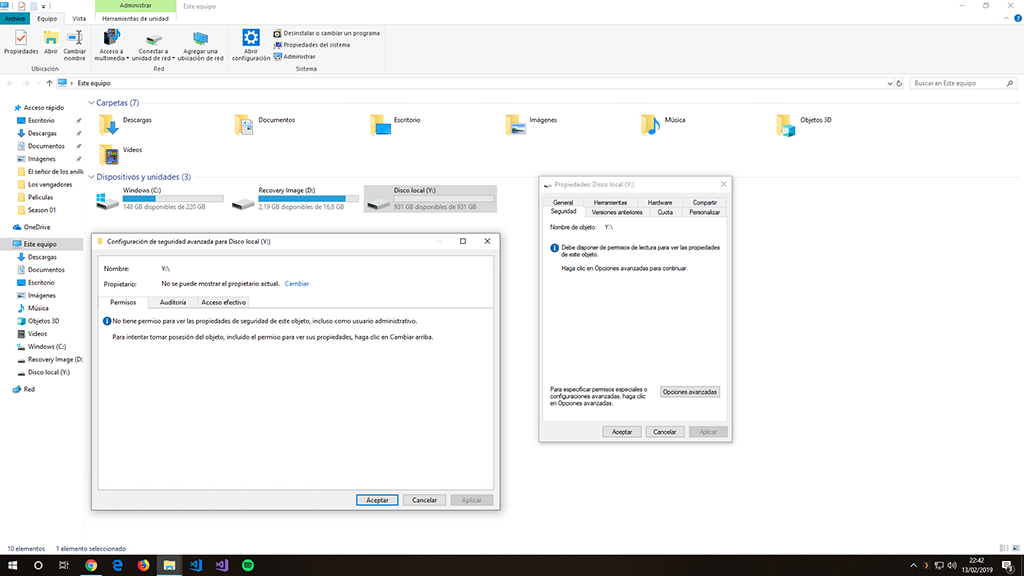Collapse the Carpetas (7) section

[91, 103]
